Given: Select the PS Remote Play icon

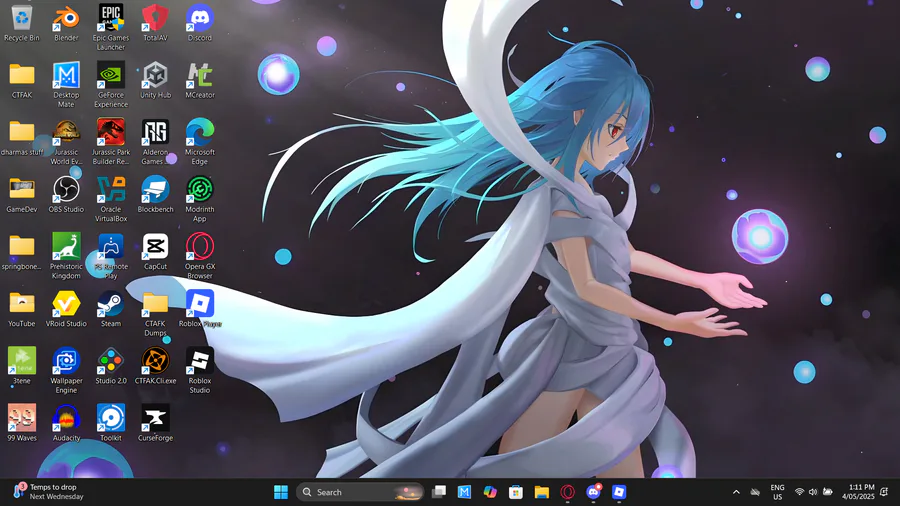Looking at the screenshot, I should pyautogui.click(x=111, y=256).
